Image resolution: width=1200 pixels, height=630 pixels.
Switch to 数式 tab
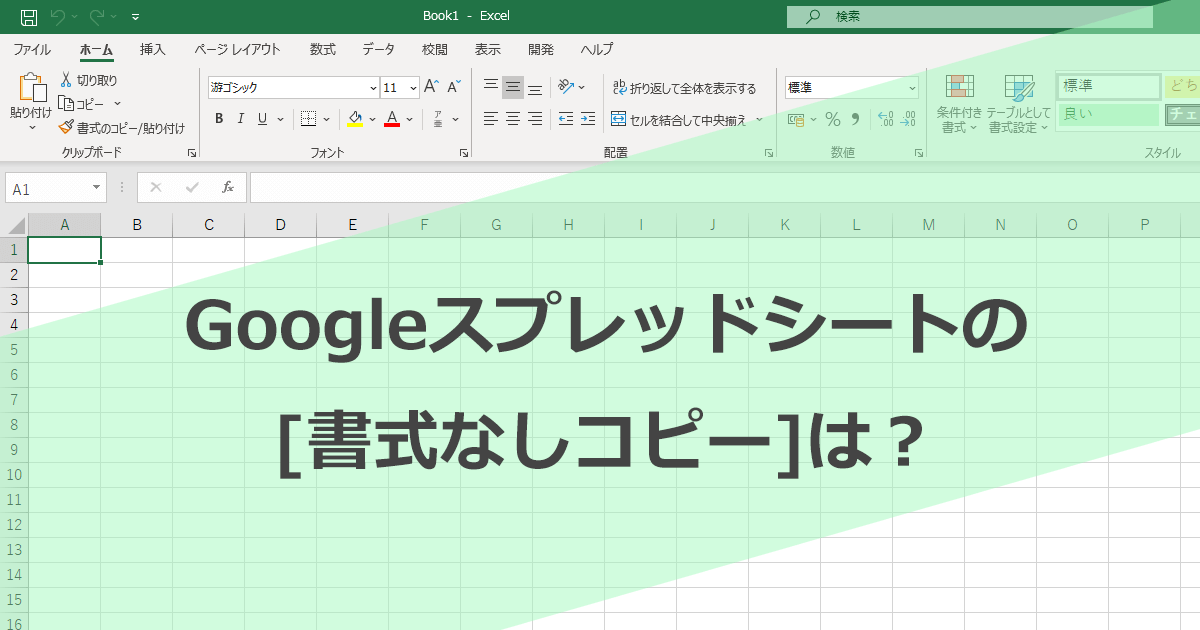pos(323,49)
